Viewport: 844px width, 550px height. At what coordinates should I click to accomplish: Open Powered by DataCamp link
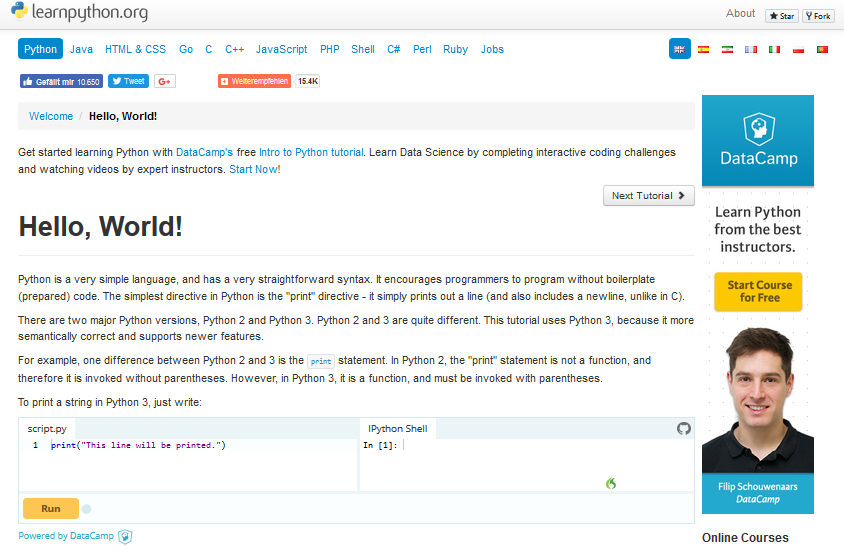66,536
